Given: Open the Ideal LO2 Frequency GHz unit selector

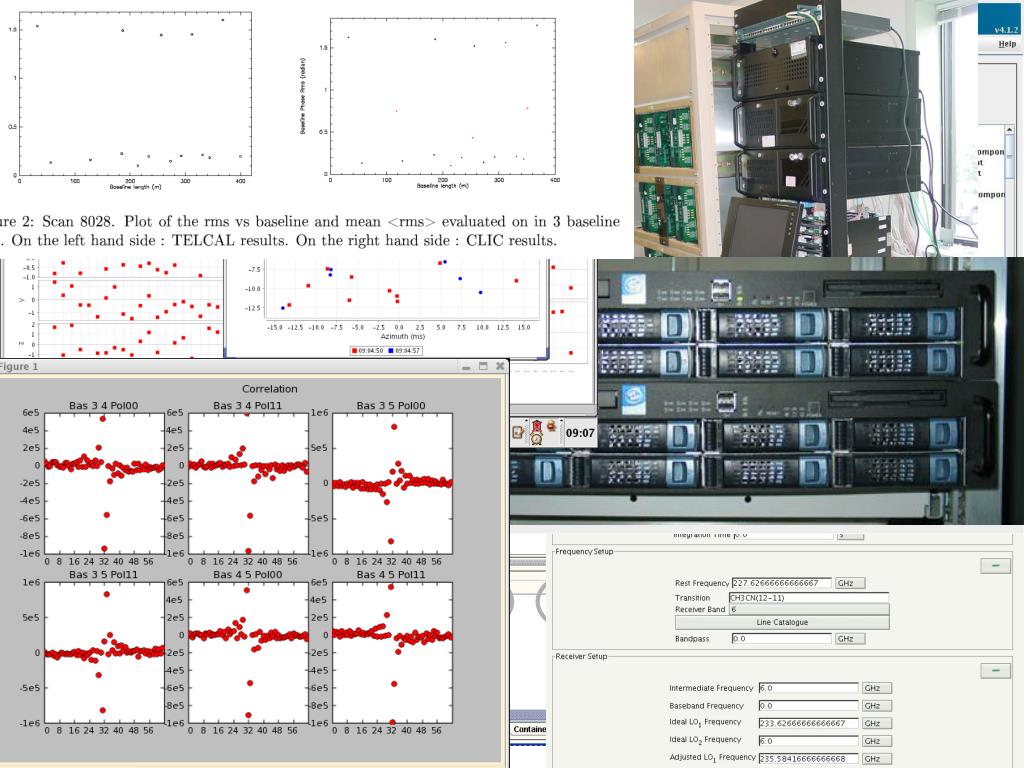Looking at the screenshot, I should (x=876, y=741).
